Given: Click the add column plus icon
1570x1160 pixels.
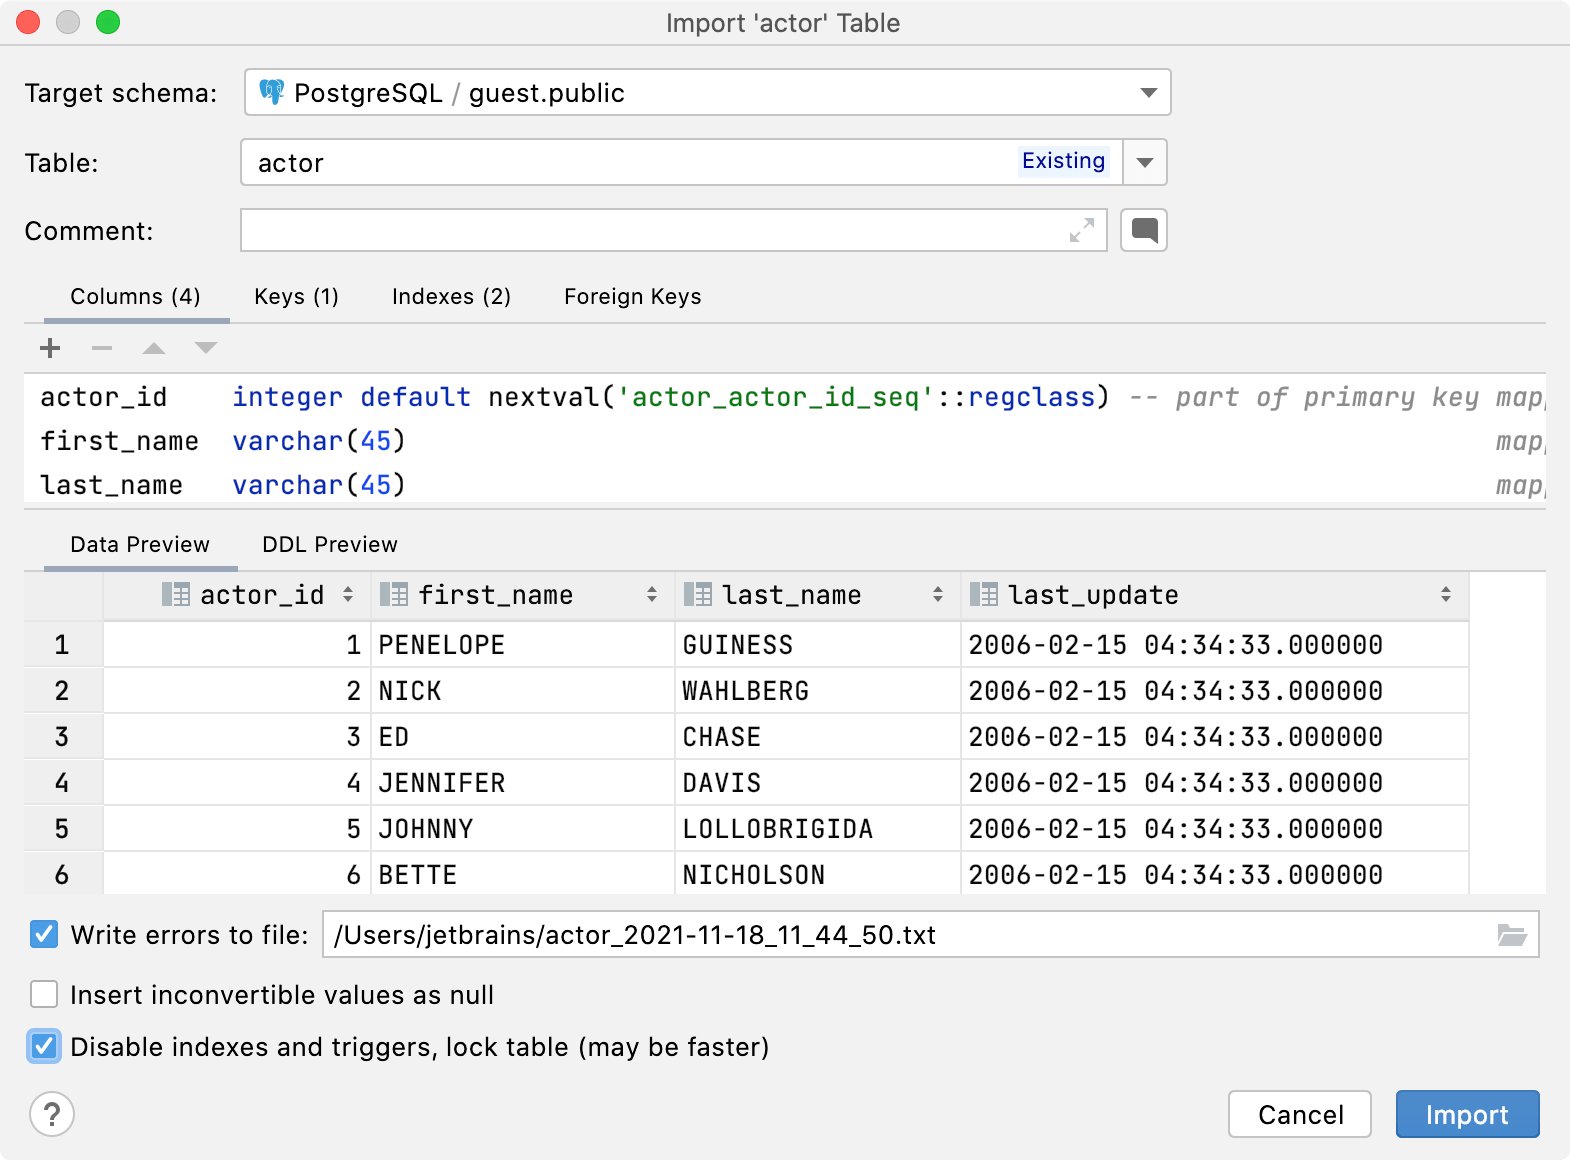Looking at the screenshot, I should pos(50,348).
